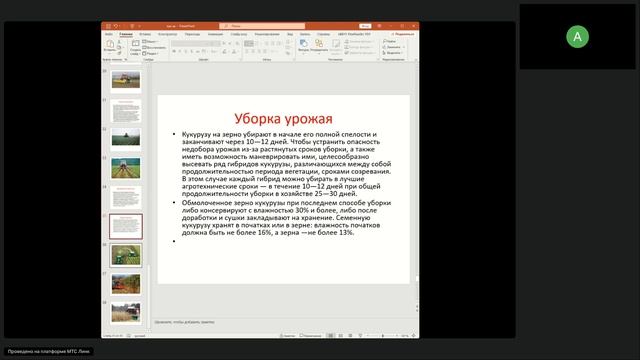The width and height of the screenshot is (640, 360).
Task: Open the Shape Effects (Эффекты фигуры) dropdown
Action: (360, 53)
